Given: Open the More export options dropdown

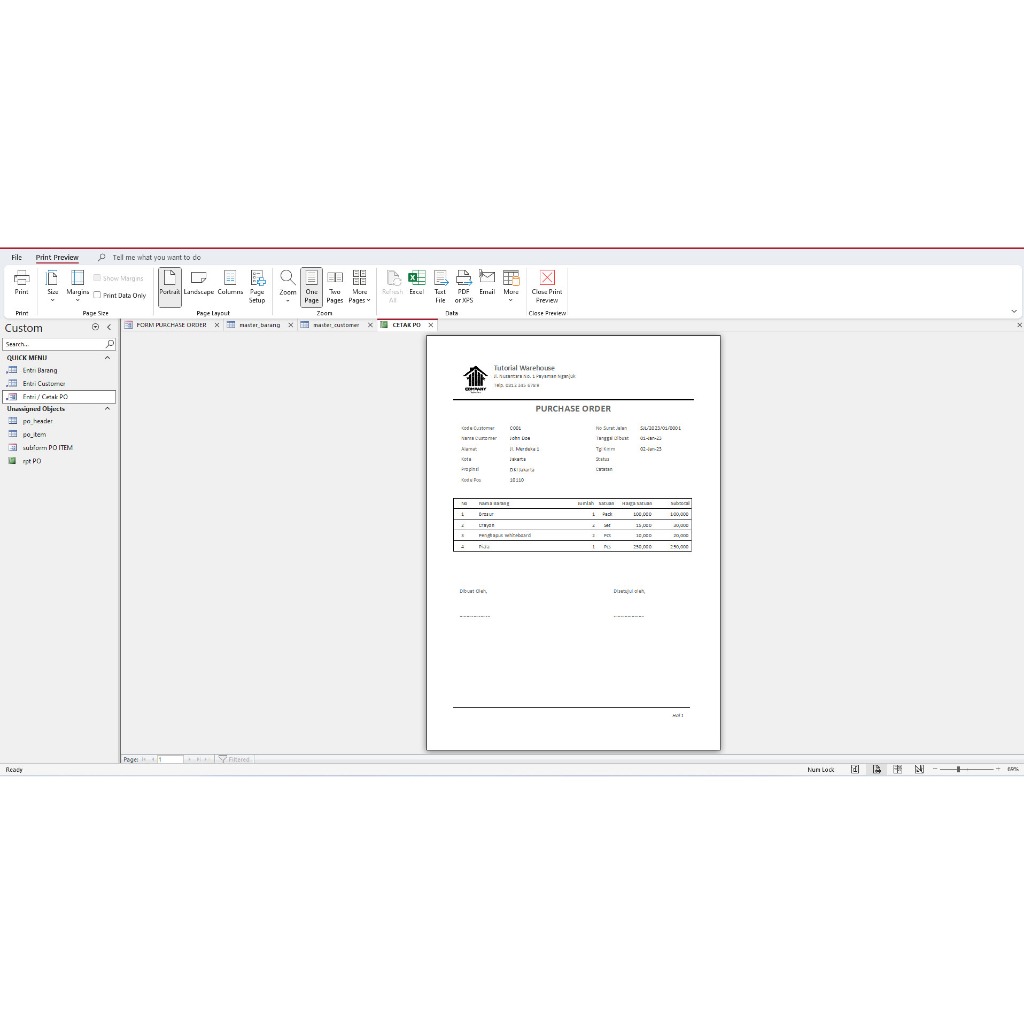Looking at the screenshot, I should [x=511, y=286].
